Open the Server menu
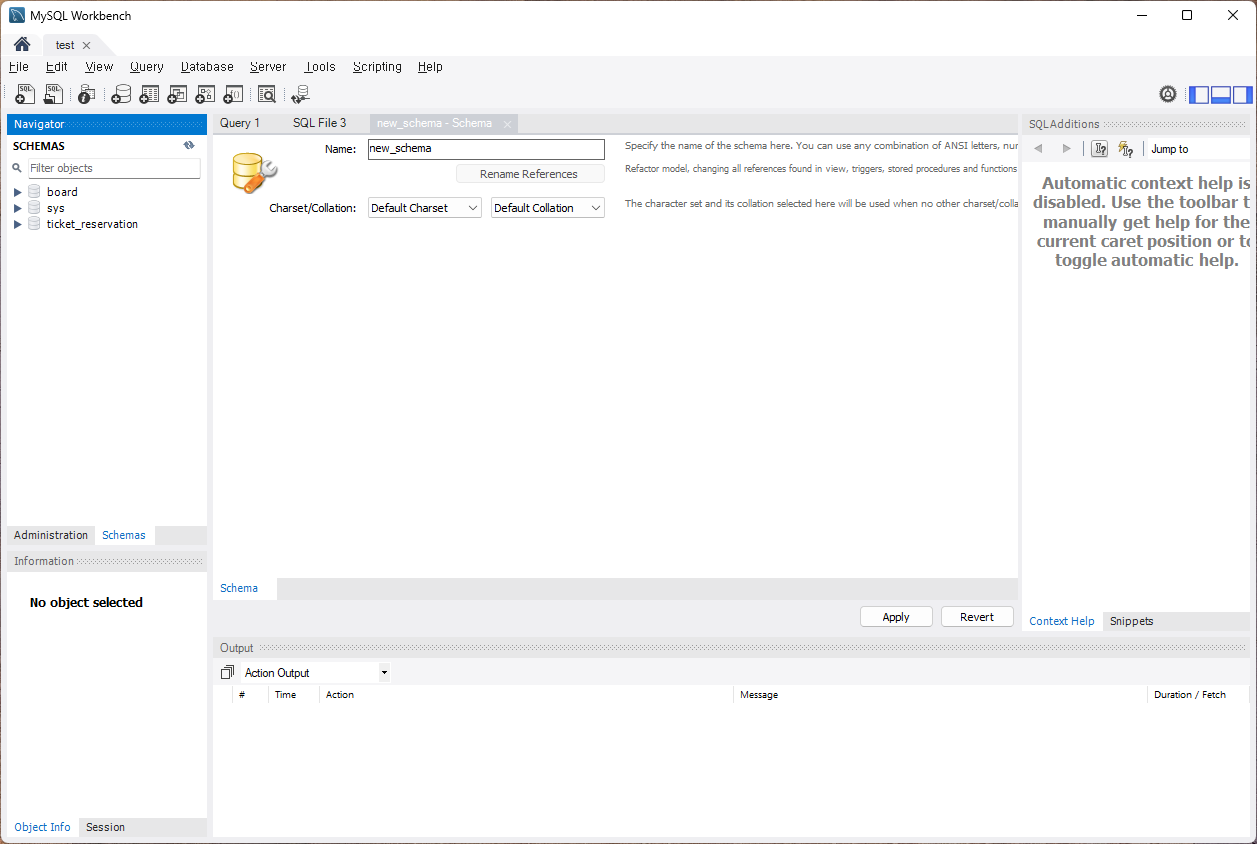The image size is (1257, 844). point(268,67)
